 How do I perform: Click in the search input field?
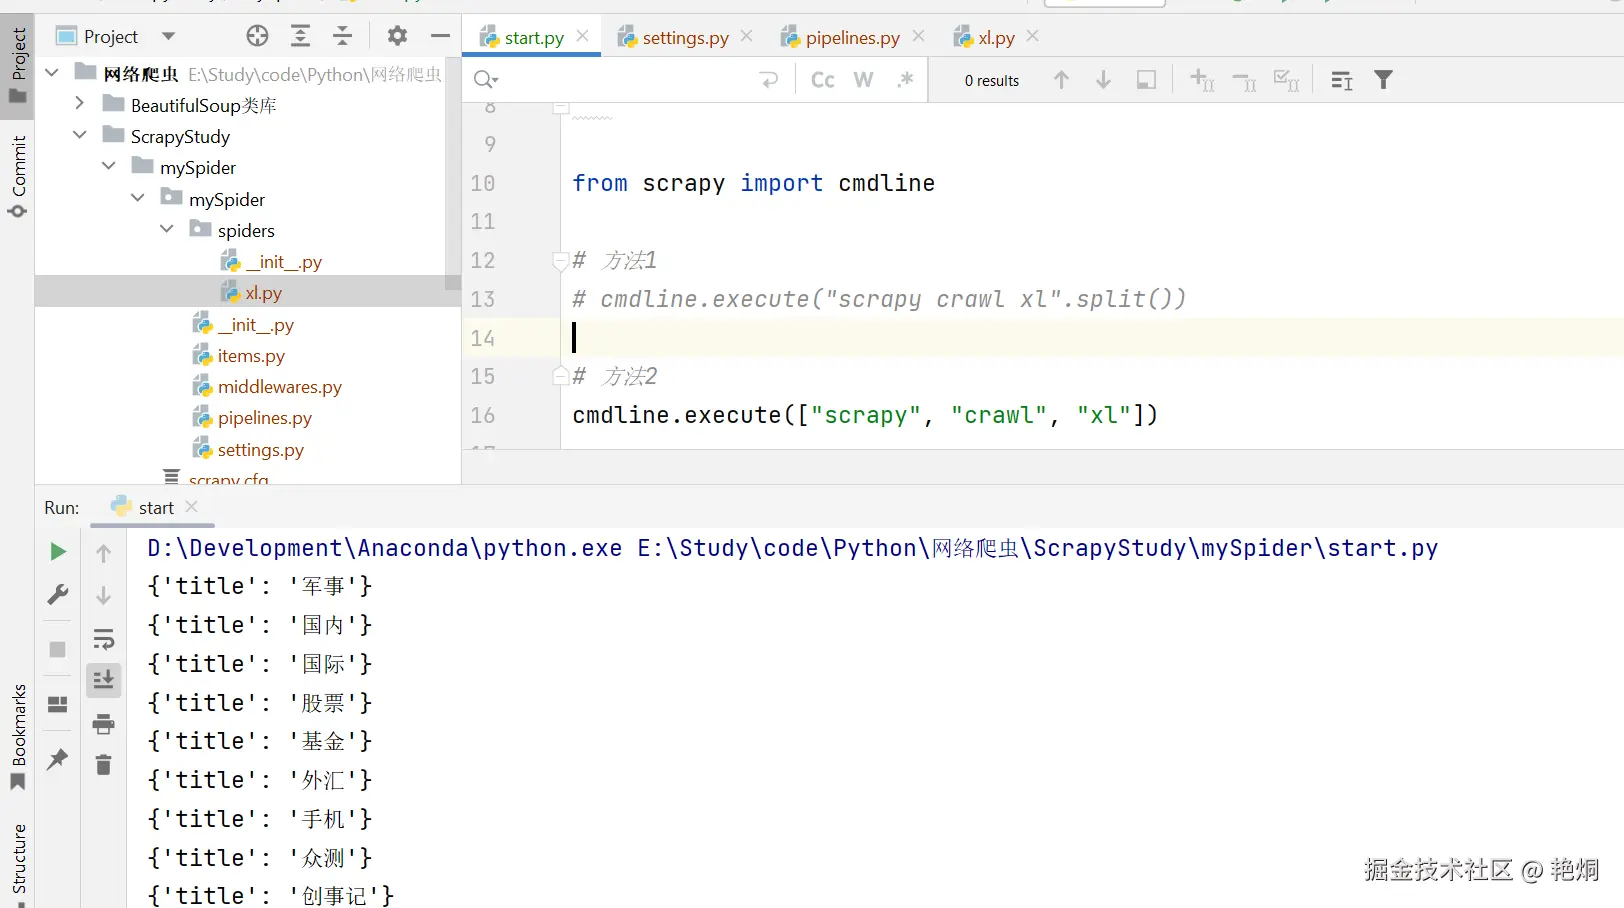click(x=620, y=80)
